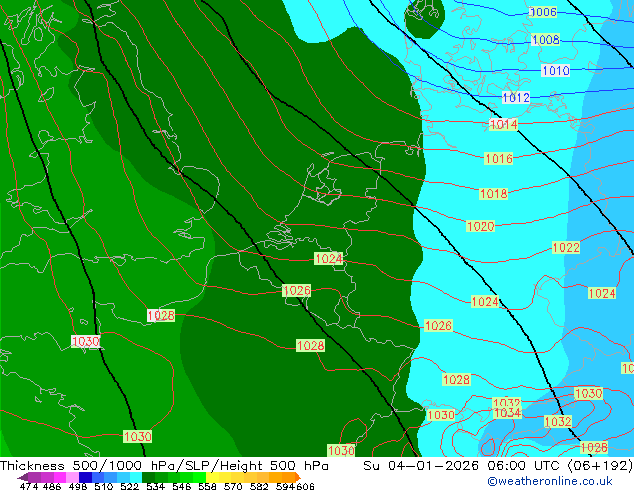Click the white-background 1030 label
Viewport: 634px width, 490px height.
pos(85,341)
